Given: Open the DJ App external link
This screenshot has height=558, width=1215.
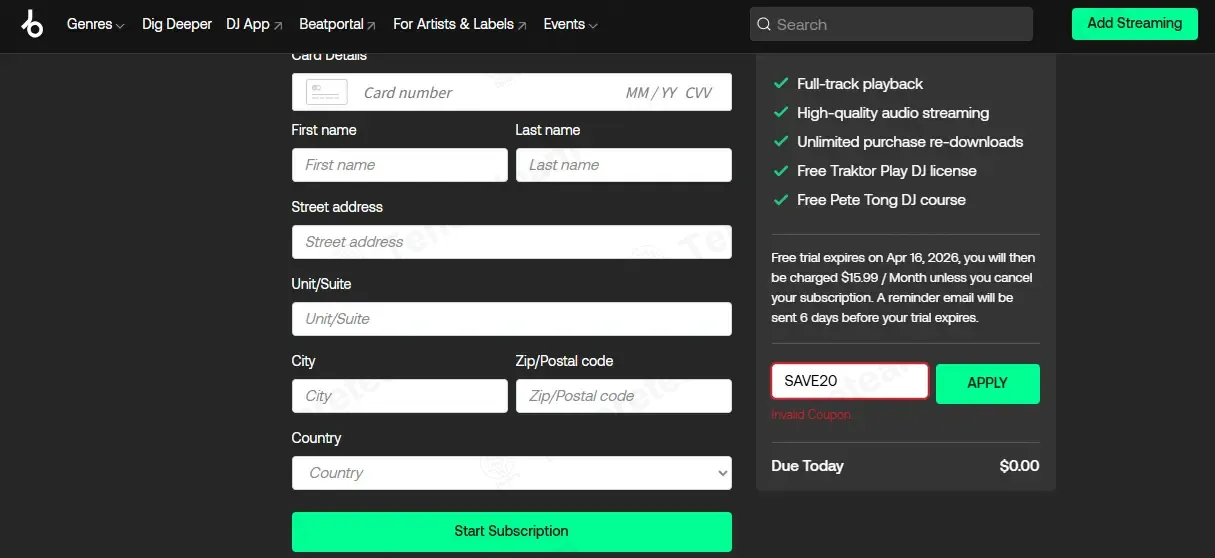Looking at the screenshot, I should (254, 24).
